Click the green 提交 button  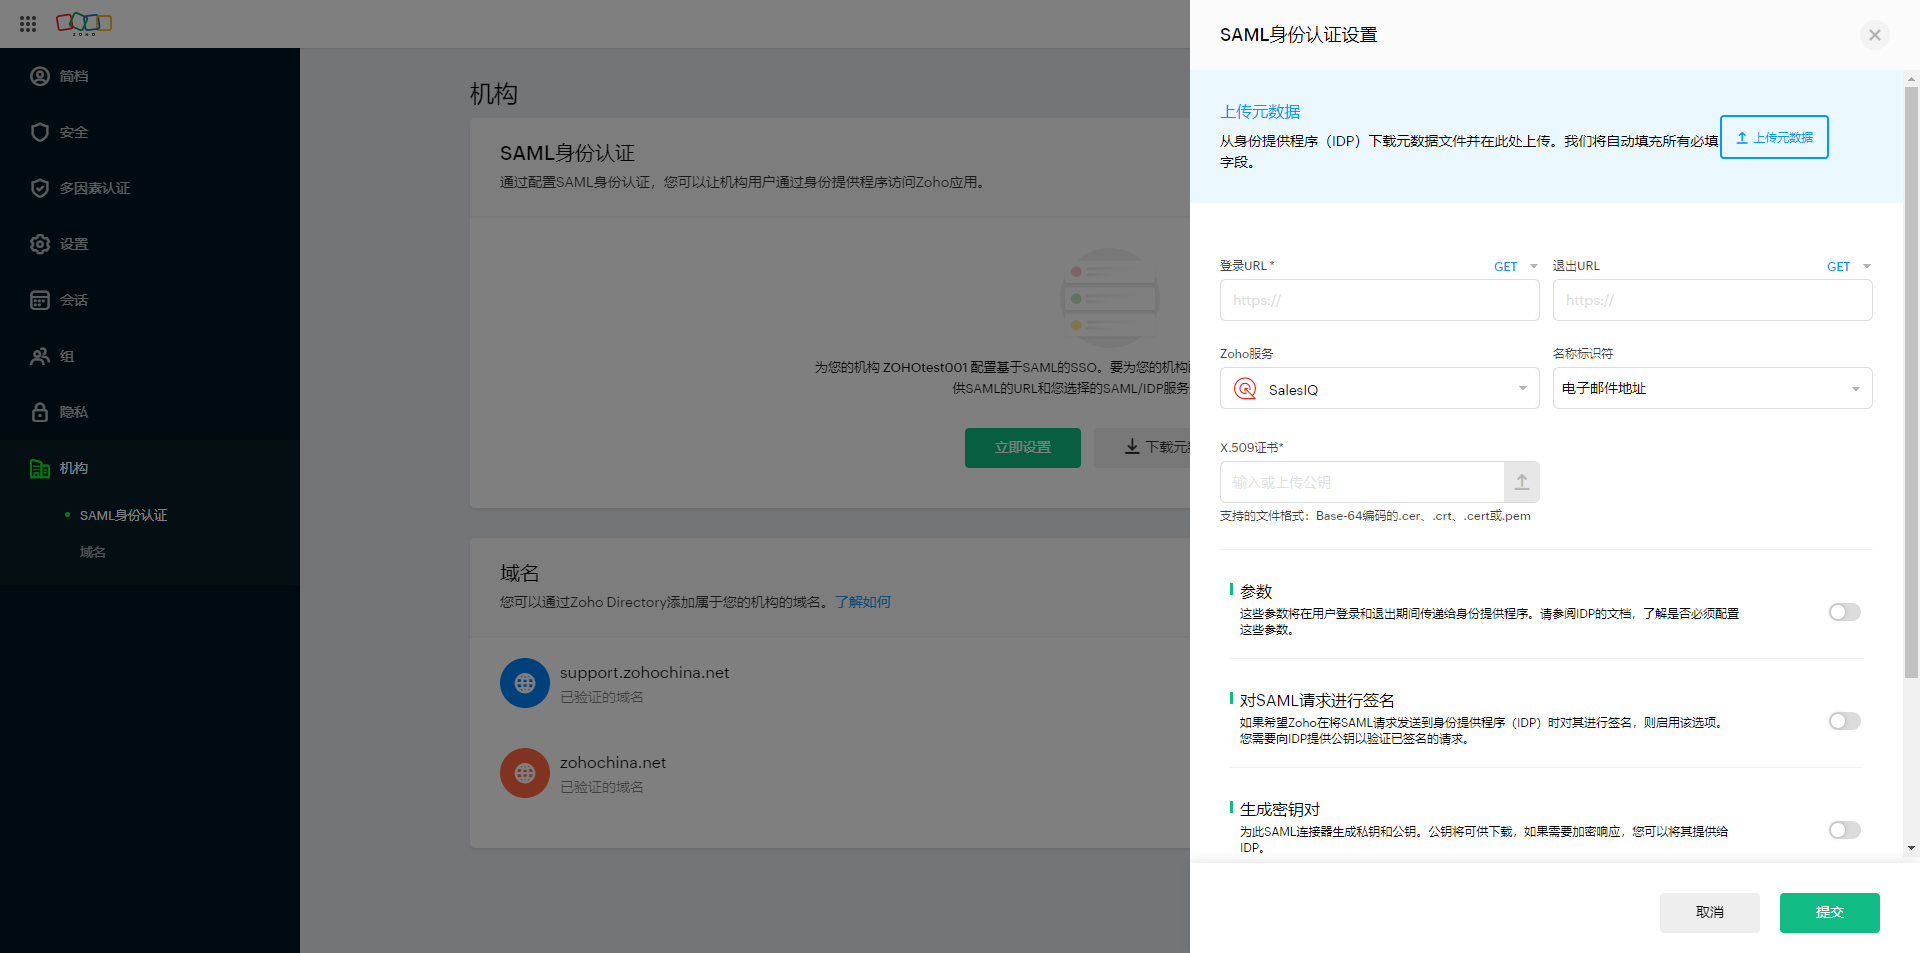pos(1829,912)
